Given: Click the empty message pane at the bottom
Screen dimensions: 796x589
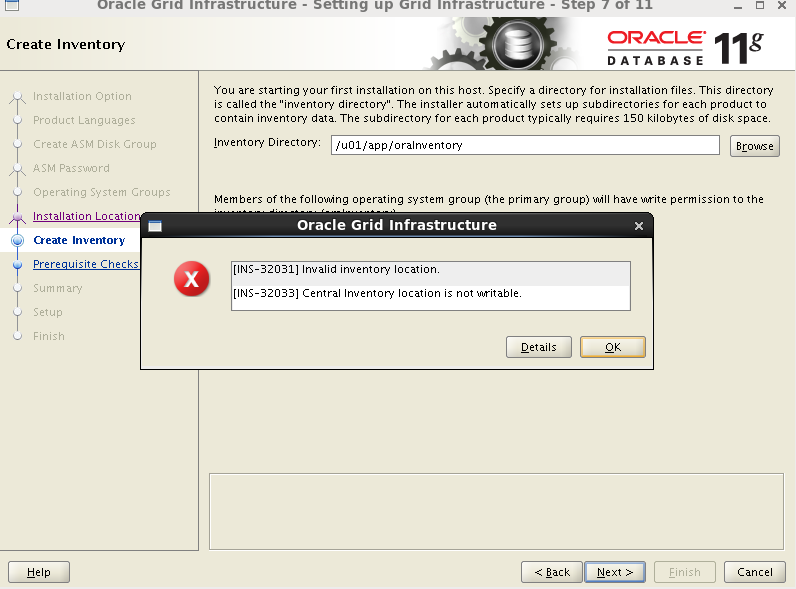Looking at the screenshot, I should click(496, 511).
